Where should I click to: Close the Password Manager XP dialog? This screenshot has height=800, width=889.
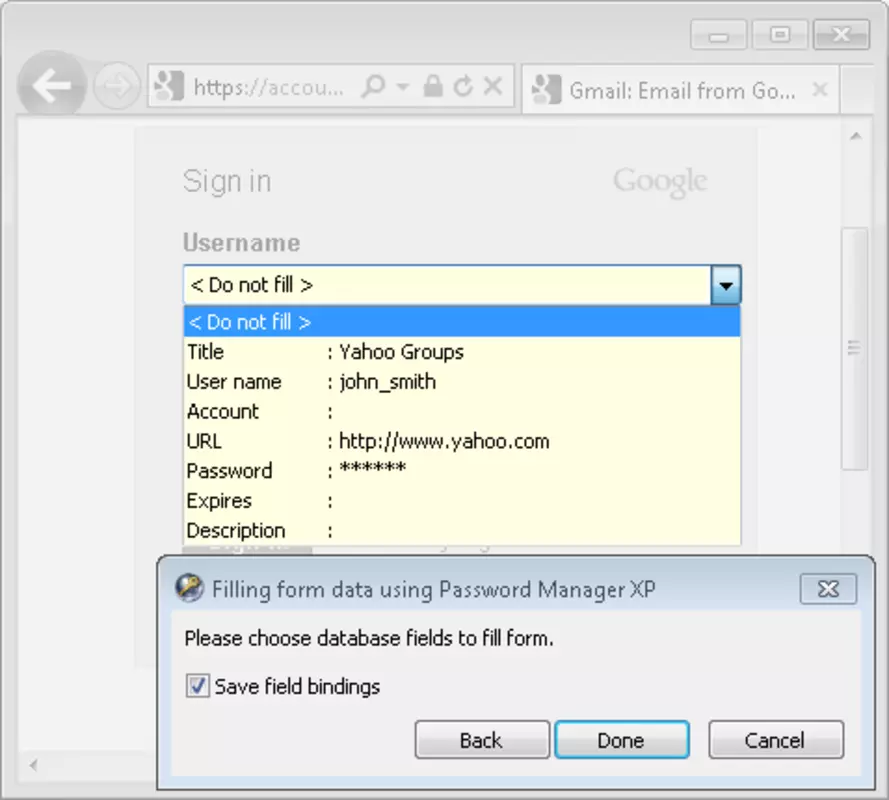pyautogui.click(x=828, y=589)
